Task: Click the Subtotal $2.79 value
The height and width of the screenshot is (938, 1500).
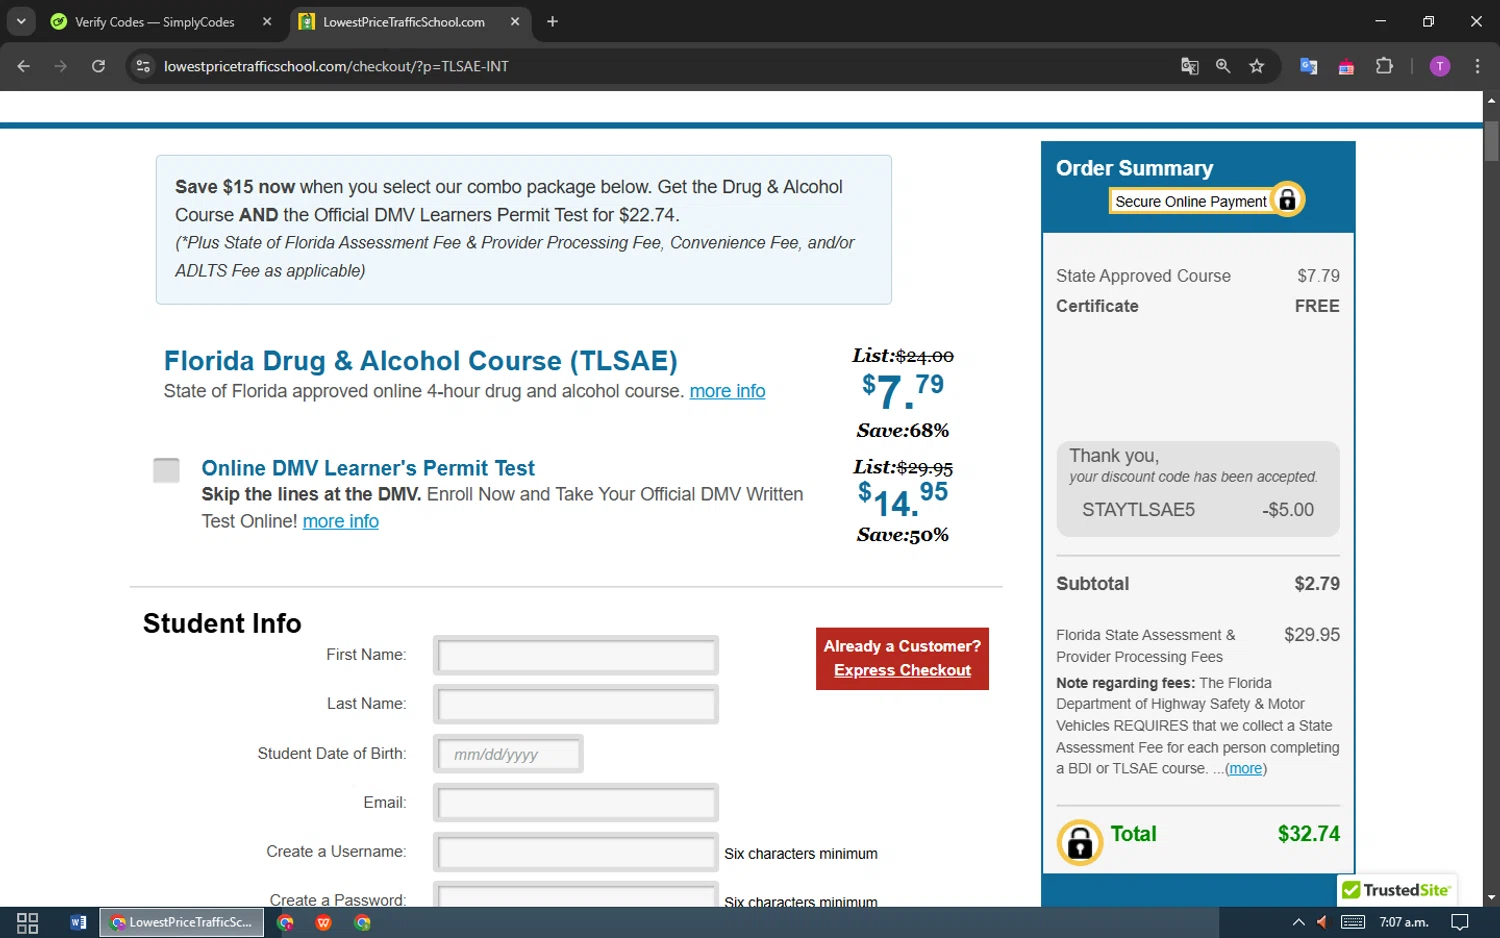Action: point(1317,584)
